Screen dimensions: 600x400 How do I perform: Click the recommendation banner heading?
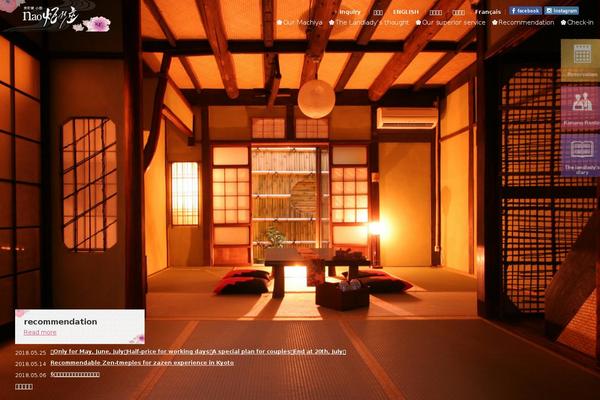[x=60, y=322]
